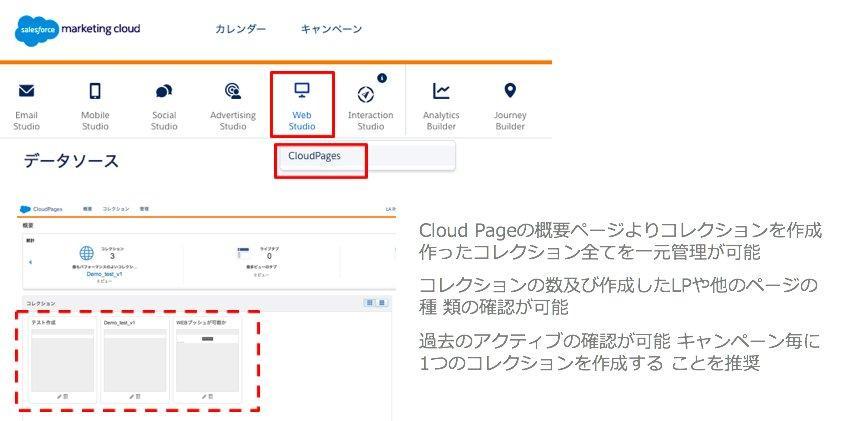Go to previous summary with left arrow
Viewport: 841px width, 421px height.
tap(30, 262)
